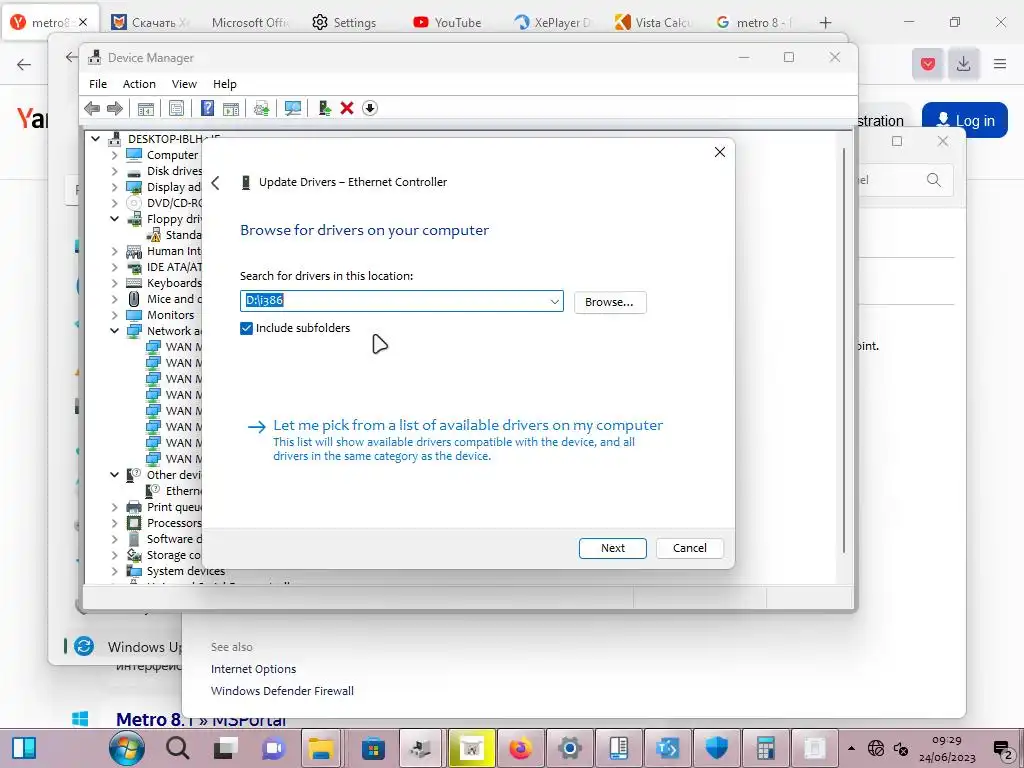Viewport: 1024px width, 768px height.
Task: Open Firefox from the taskbar
Action: [x=520, y=748]
